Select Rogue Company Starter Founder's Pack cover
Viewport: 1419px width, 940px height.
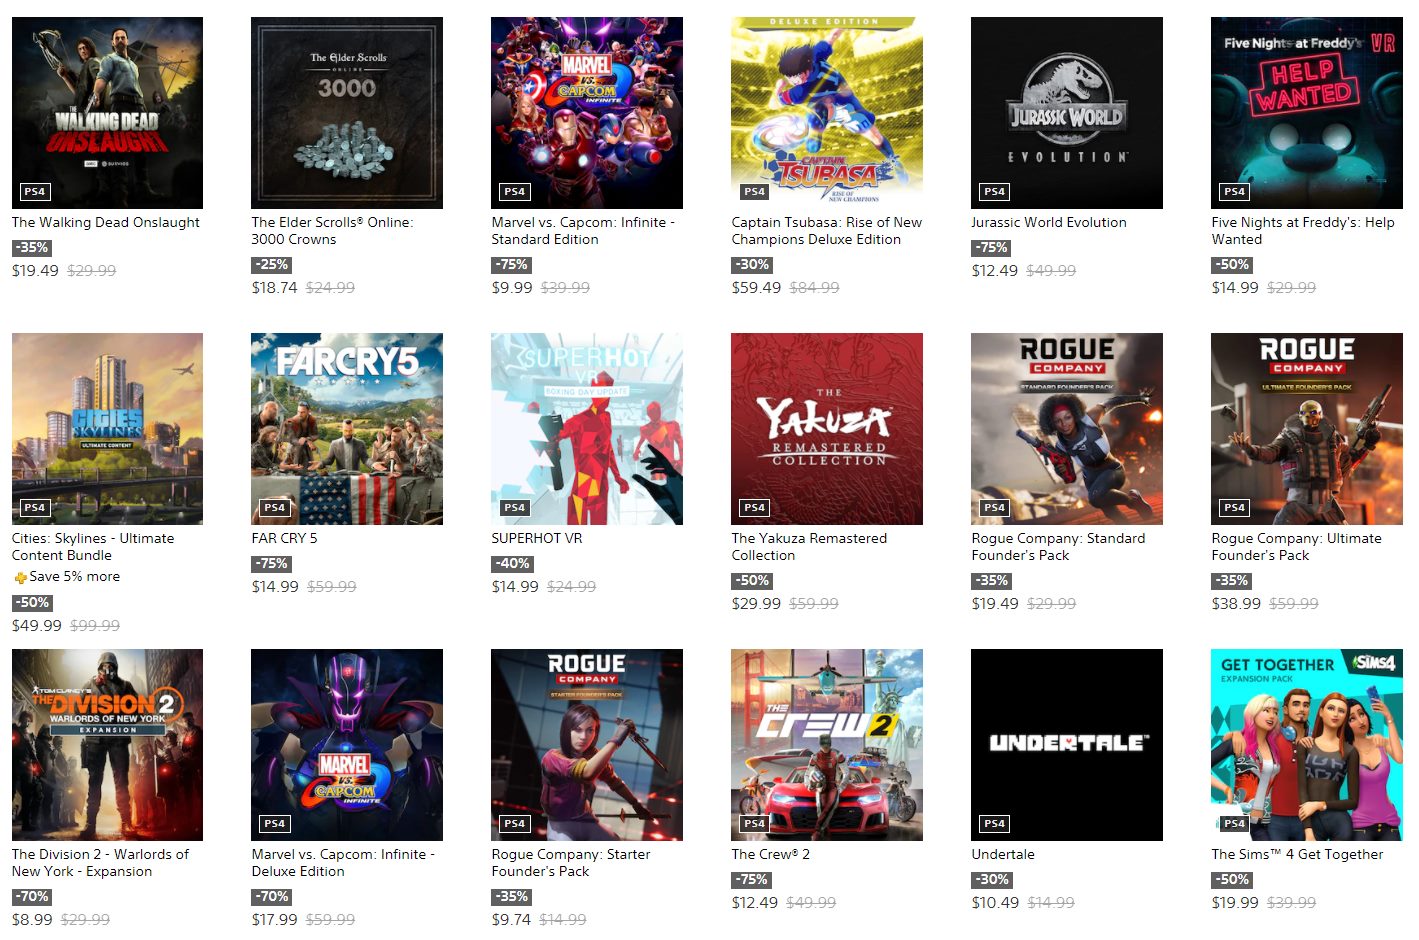587,745
